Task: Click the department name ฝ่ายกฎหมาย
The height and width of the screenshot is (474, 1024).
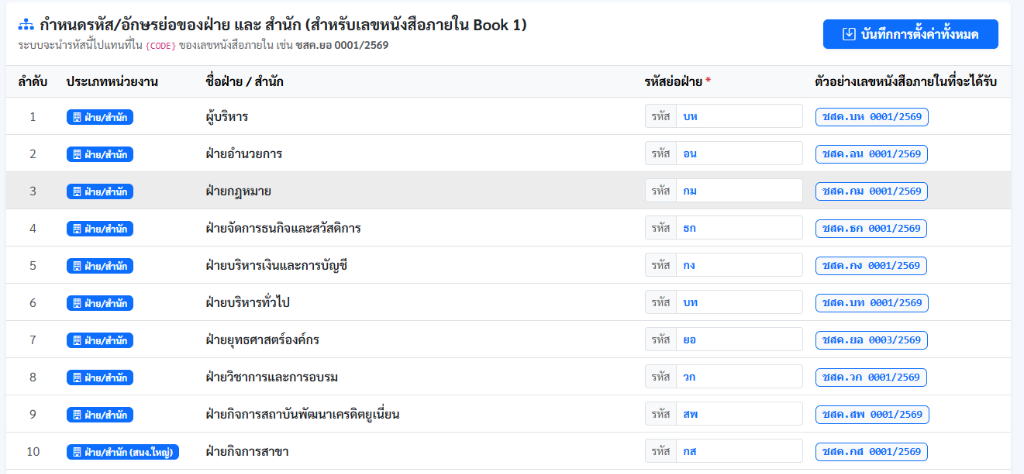Action: (238, 191)
